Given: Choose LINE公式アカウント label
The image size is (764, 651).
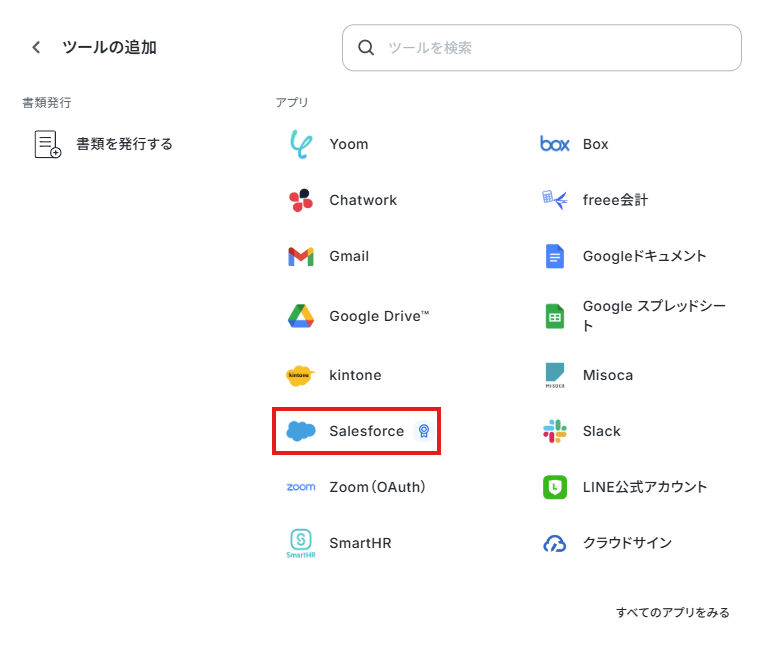Looking at the screenshot, I should tap(645, 487).
